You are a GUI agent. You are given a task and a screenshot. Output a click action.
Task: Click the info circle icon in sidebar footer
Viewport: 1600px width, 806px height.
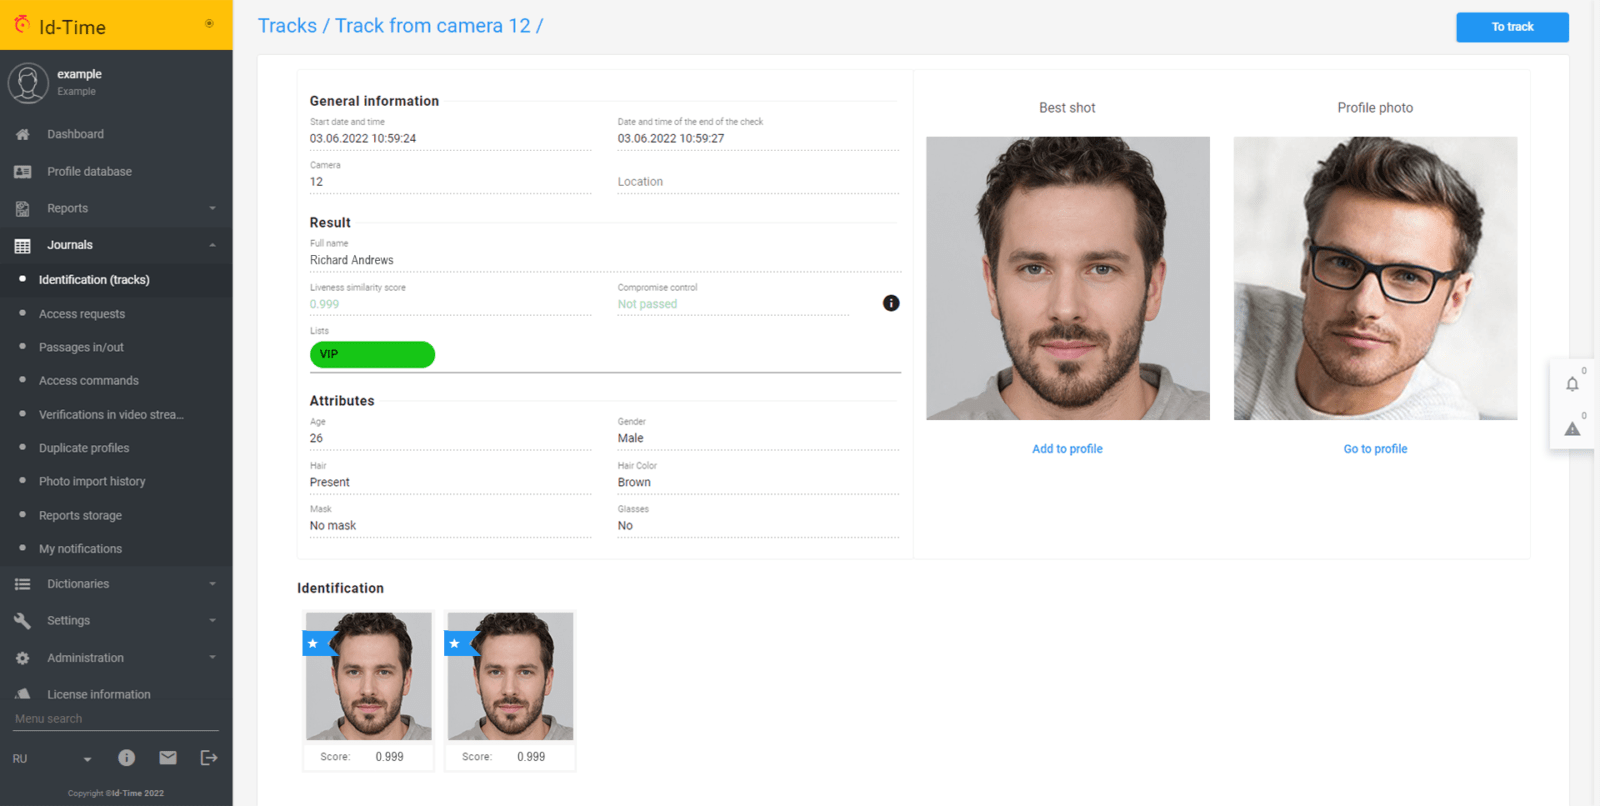point(126,758)
